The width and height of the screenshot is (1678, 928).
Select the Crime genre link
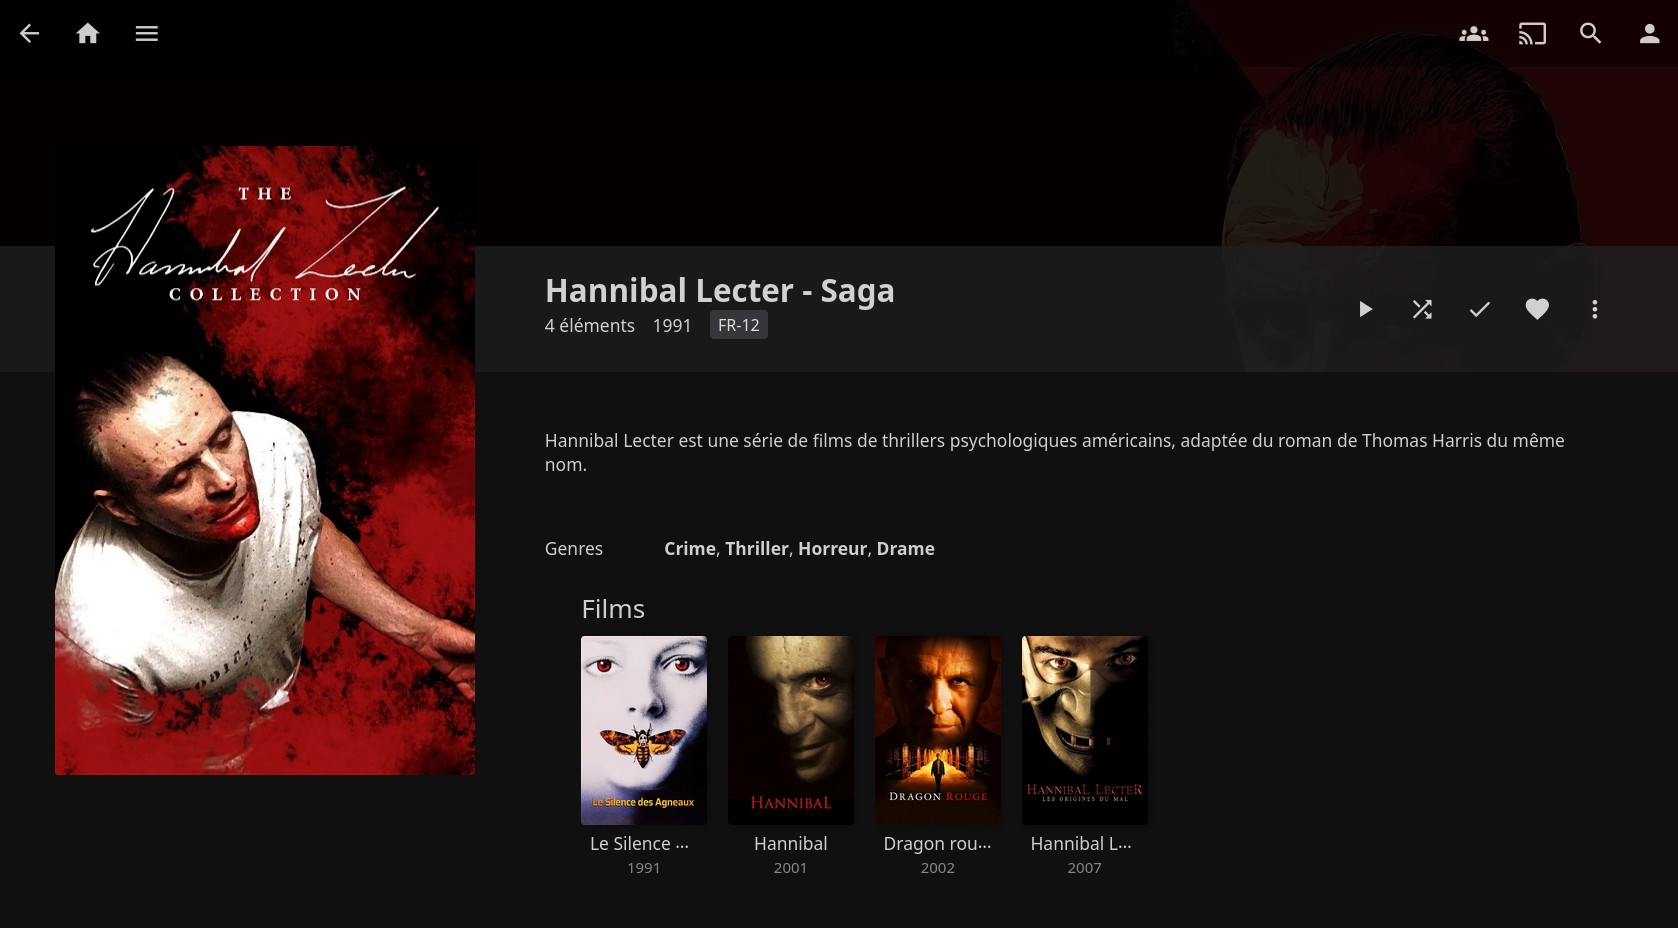[690, 548]
